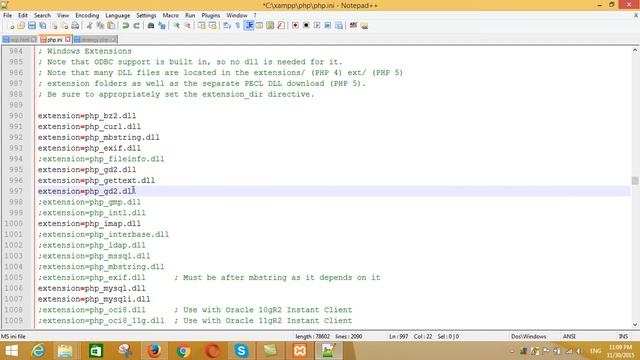Click the spell check ABC icon
The image size is (640, 360).
tap(353, 26)
